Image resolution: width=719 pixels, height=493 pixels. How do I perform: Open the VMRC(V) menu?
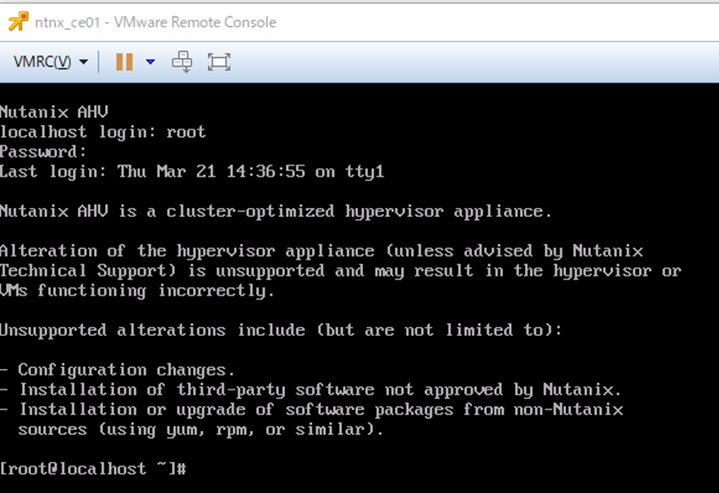click(x=50, y=61)
